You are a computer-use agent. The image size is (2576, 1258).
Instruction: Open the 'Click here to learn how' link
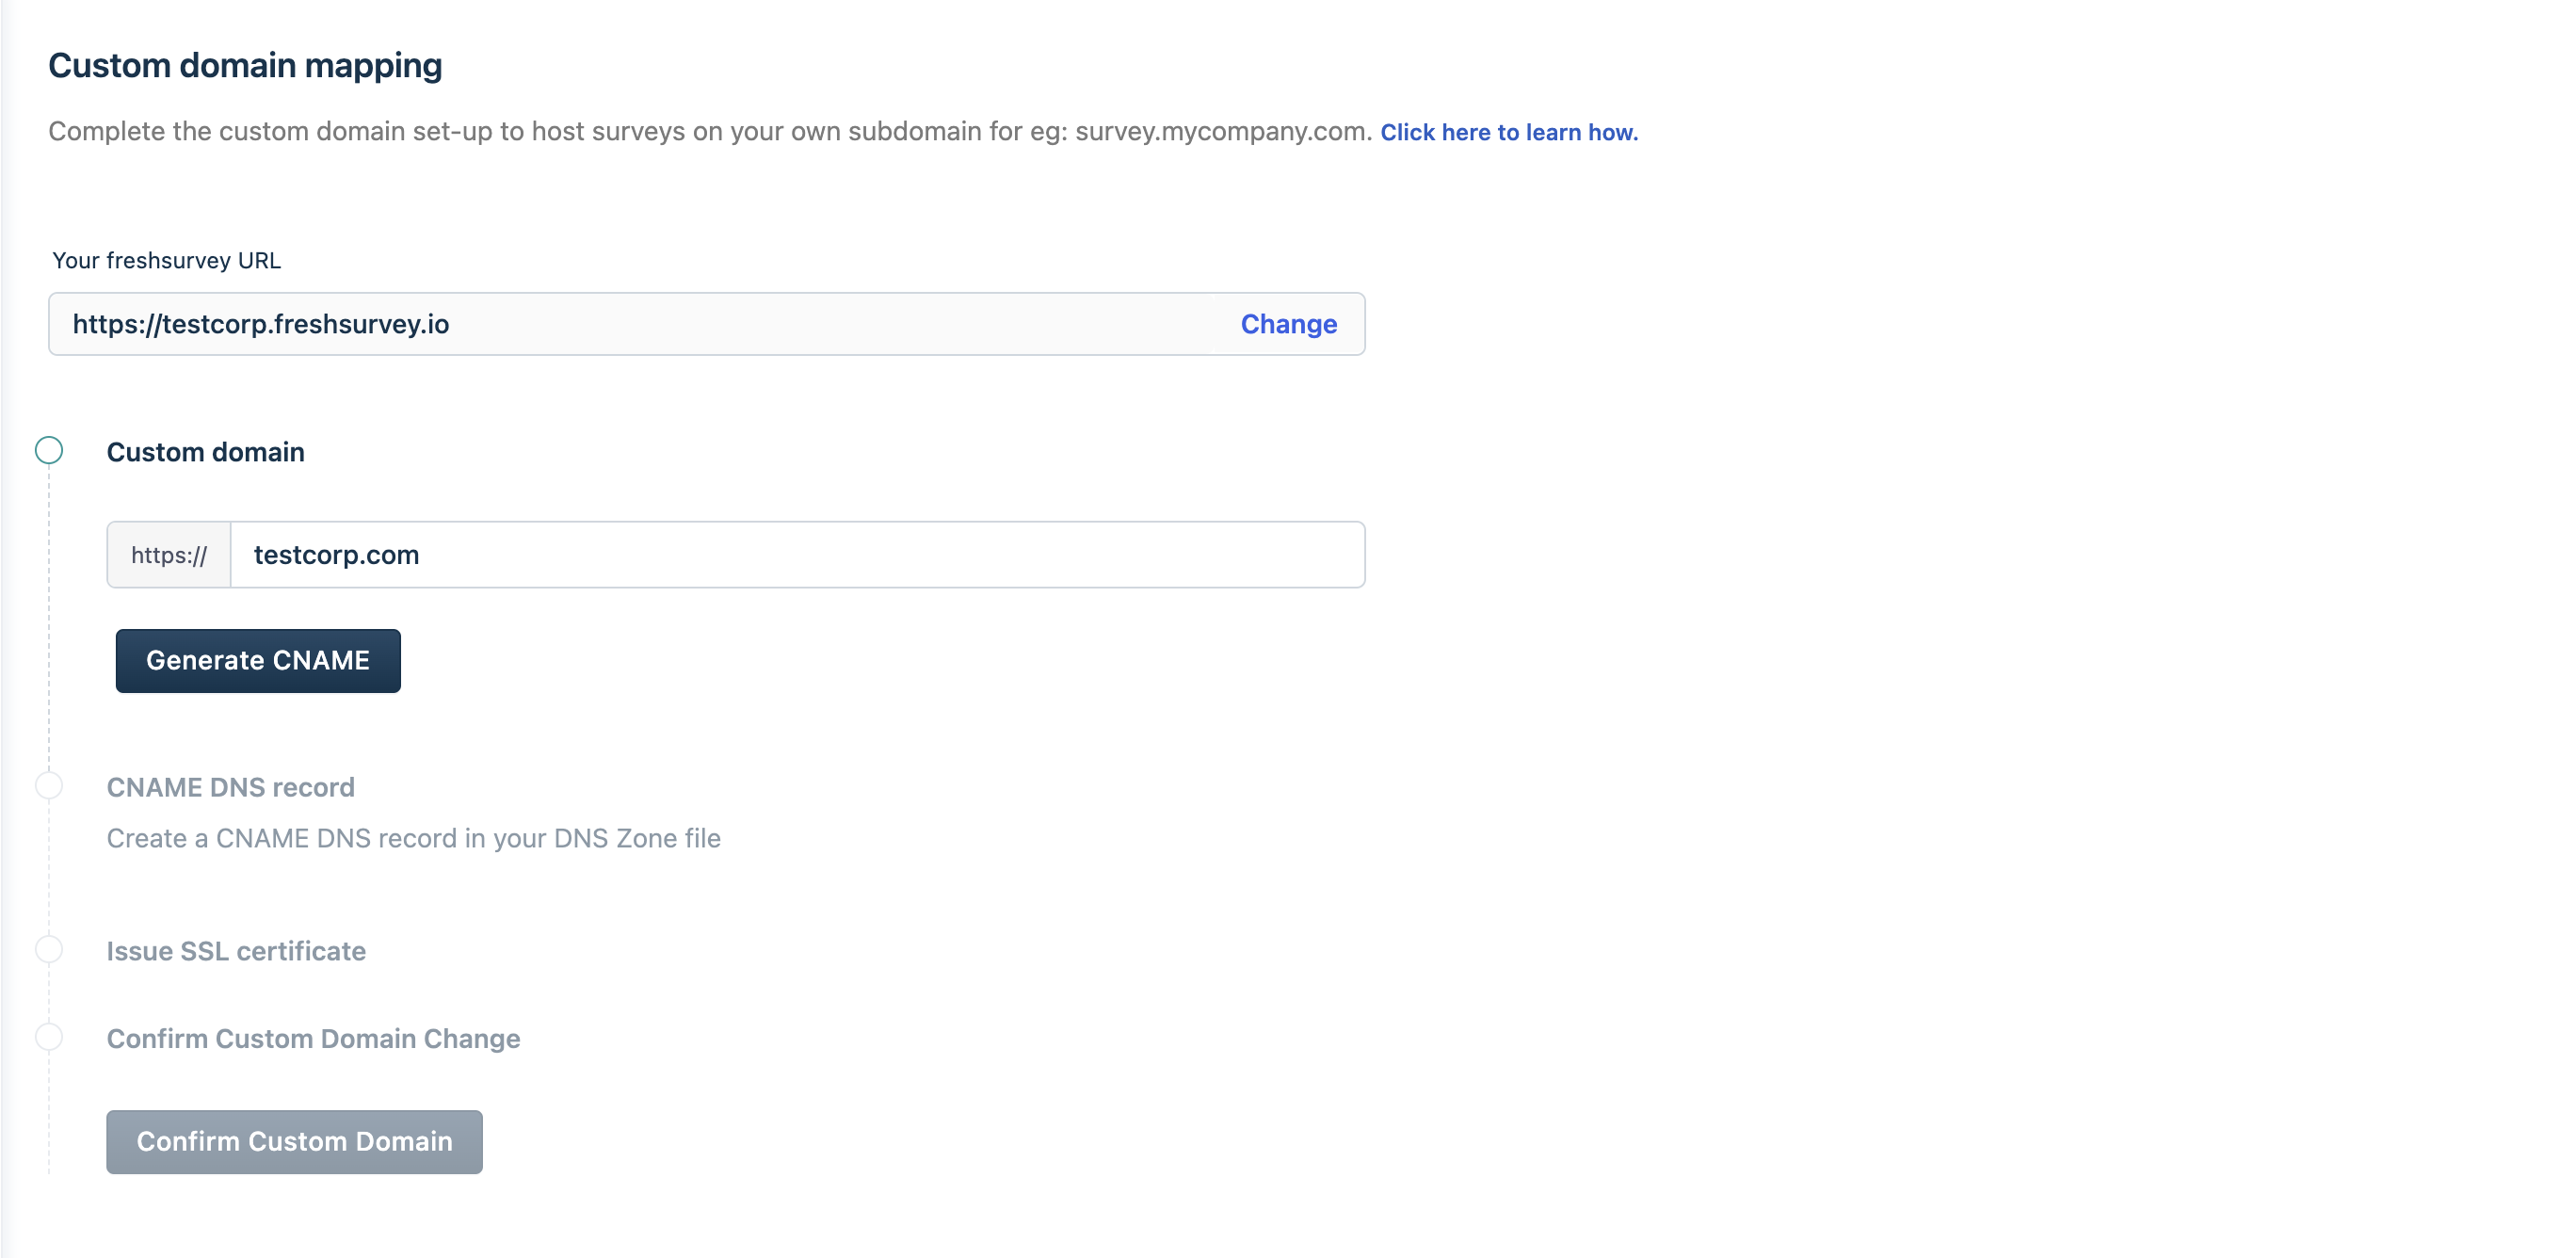(x=1508, y=132)
